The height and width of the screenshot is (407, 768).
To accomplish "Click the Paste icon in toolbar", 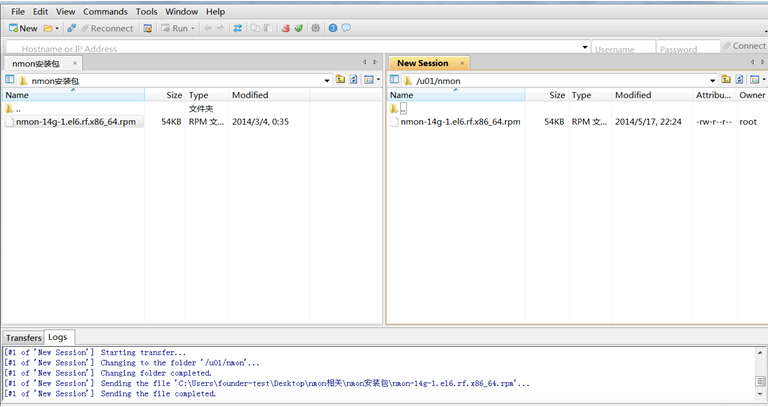I will (x=268, y=28).
